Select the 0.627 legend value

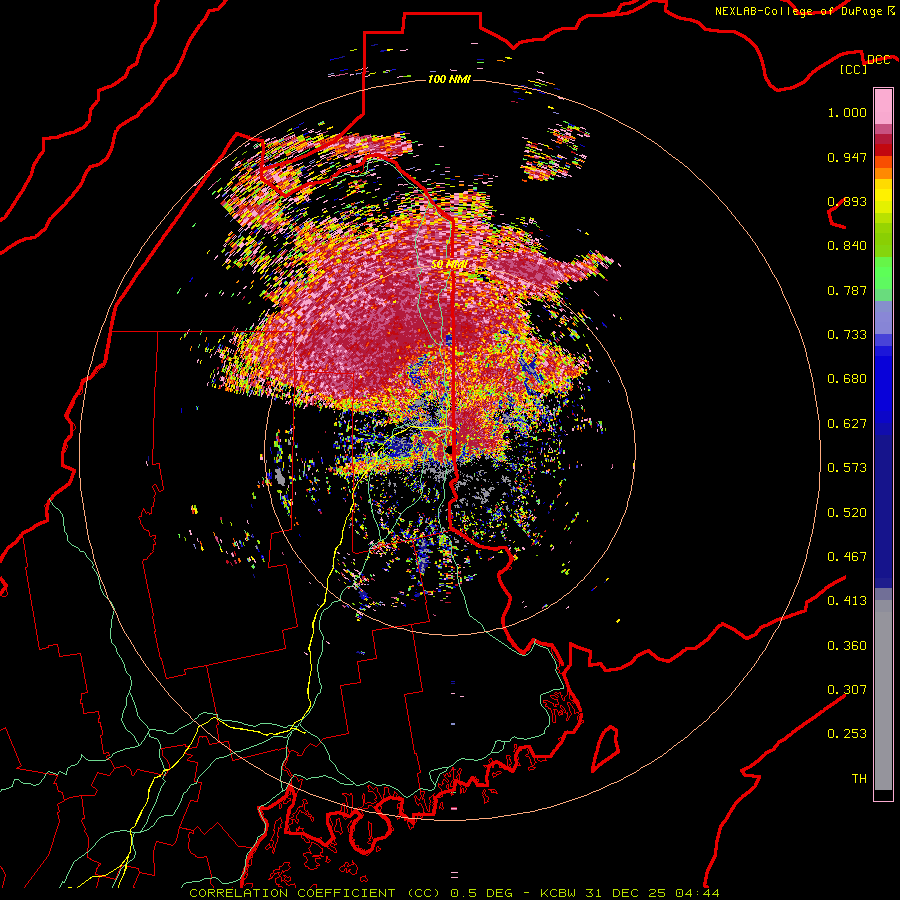point(847,424)
